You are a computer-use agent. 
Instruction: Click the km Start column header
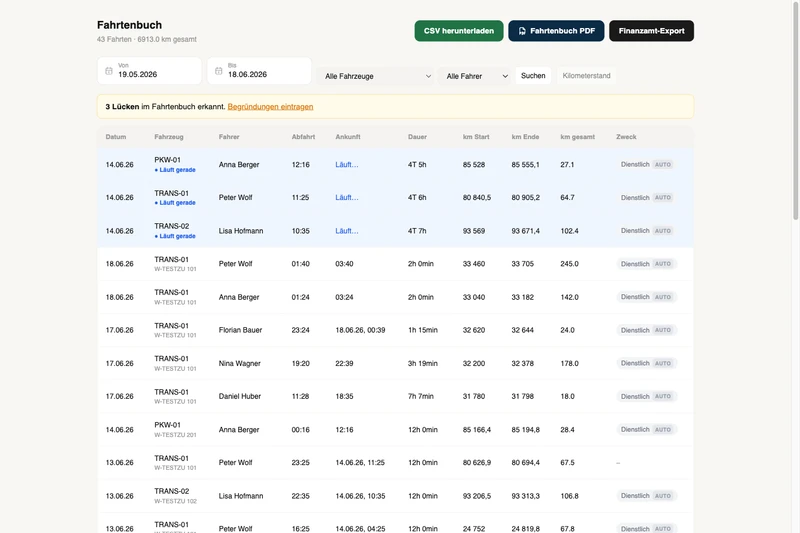(x=476, y=137)
